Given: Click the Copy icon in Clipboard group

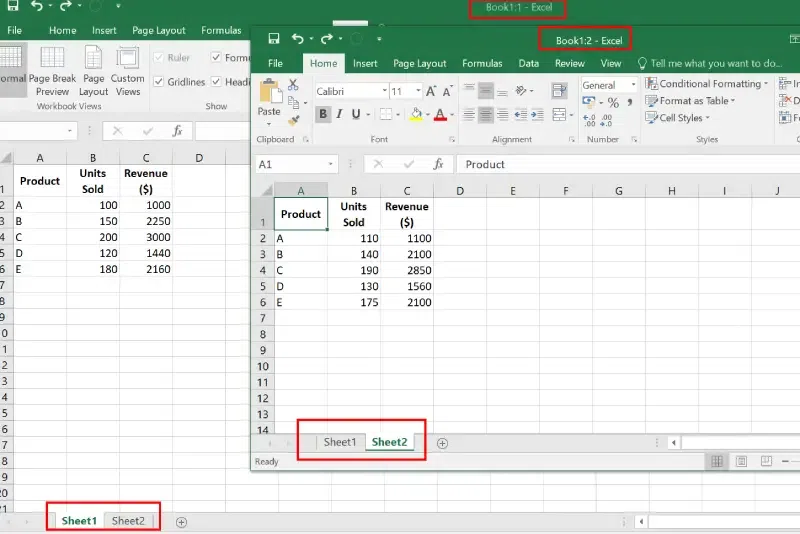Looking at the screenshot, I should point(293,103).
